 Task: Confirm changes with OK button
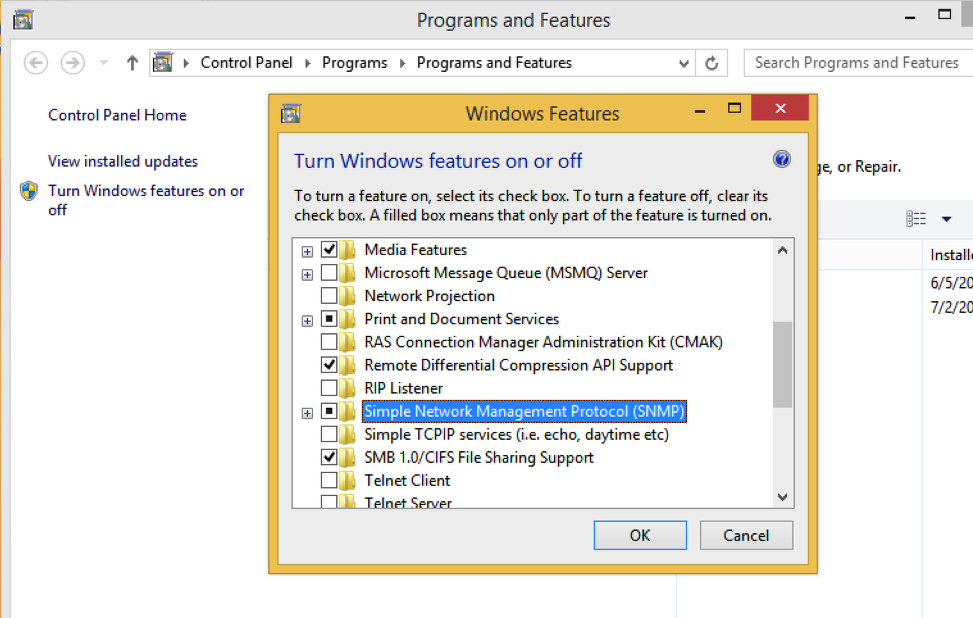tap(640, 535)
